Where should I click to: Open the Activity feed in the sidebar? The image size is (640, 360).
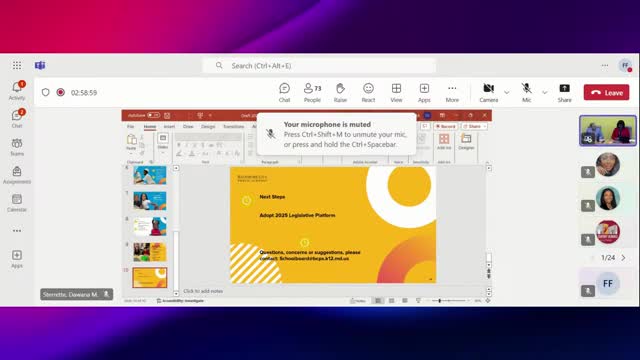click(17, 91)
